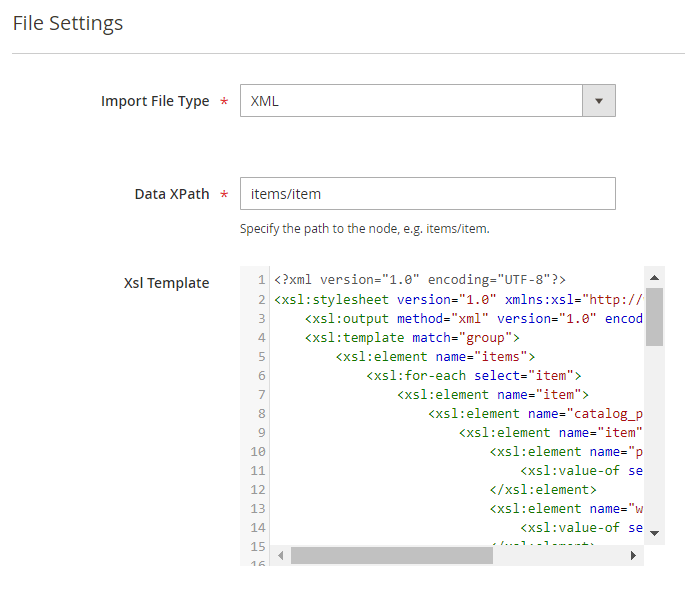Click the horizontal scroll left arrow

(280, 555)
